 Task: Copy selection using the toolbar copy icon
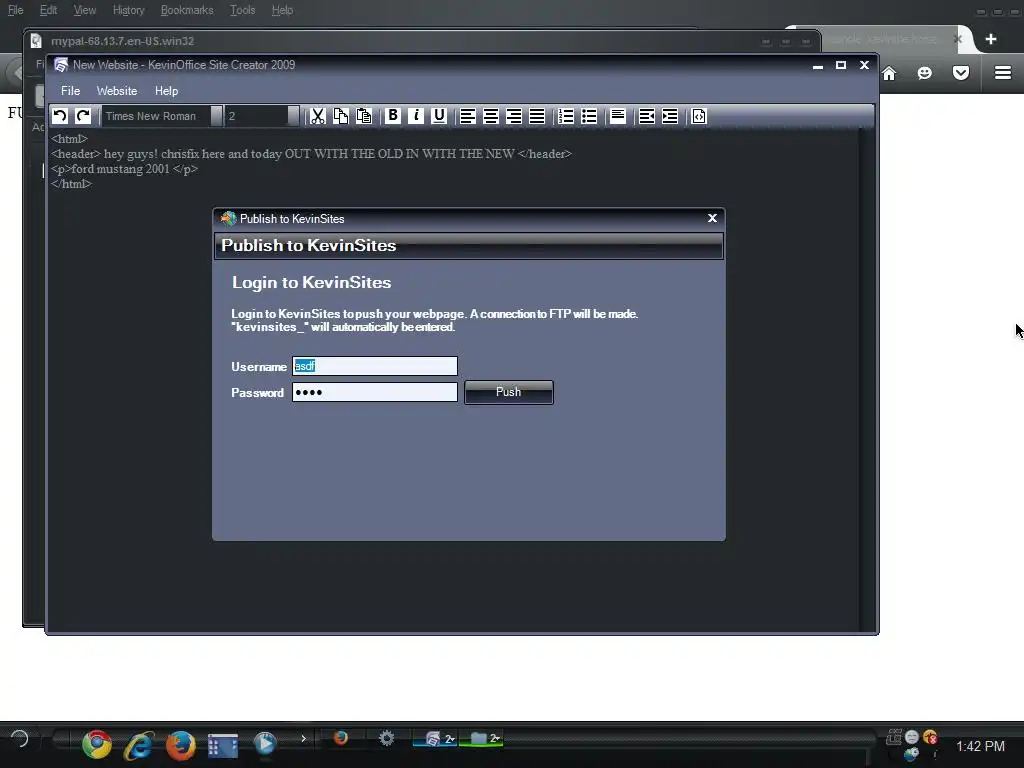[341, 116]
